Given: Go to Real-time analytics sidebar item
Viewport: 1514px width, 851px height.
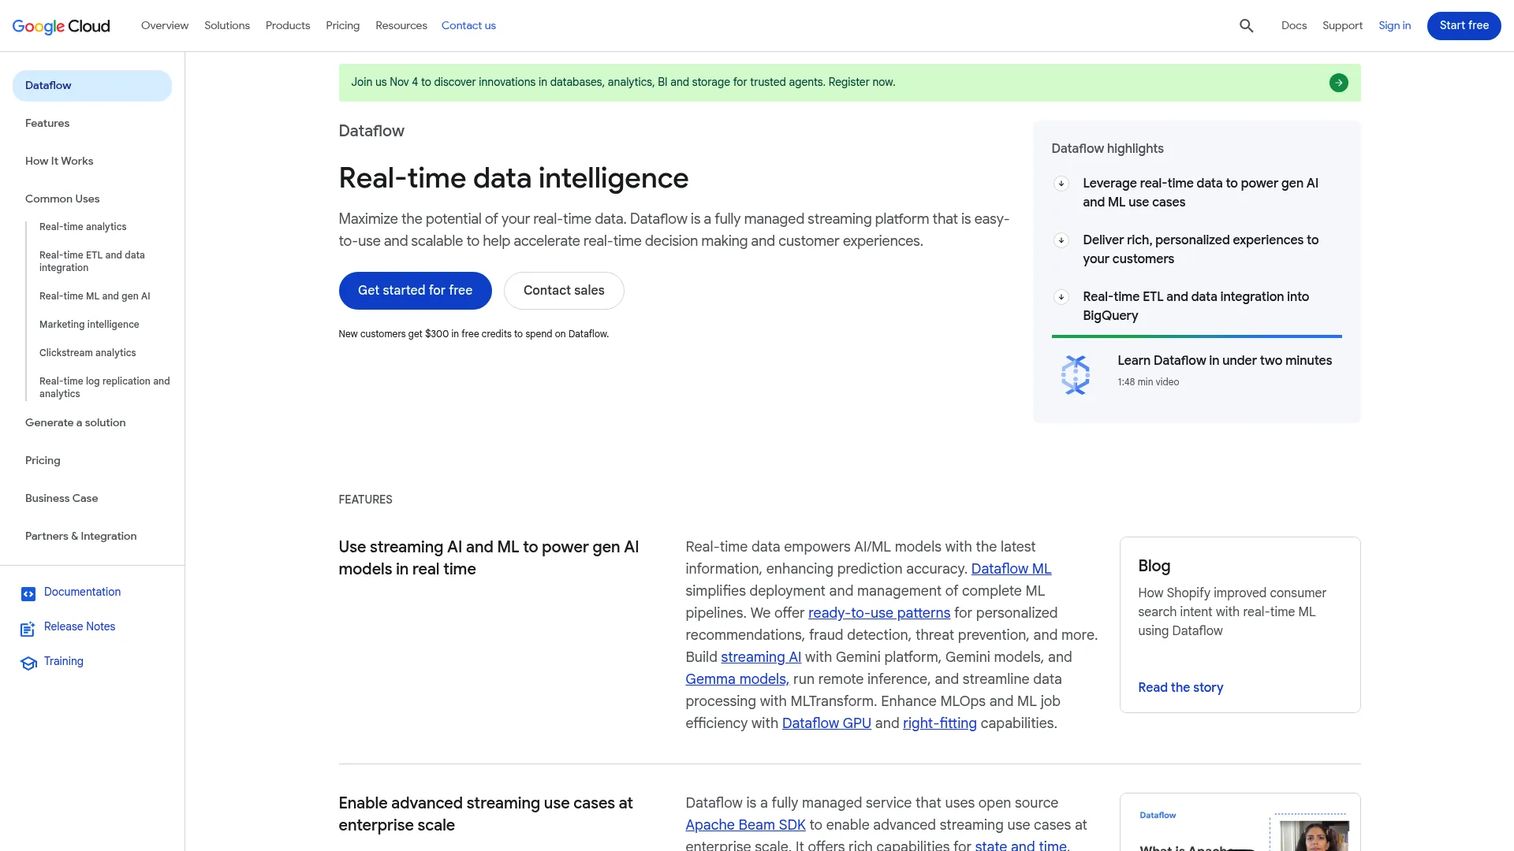Looking at the screenshot, I should point(83,227).
